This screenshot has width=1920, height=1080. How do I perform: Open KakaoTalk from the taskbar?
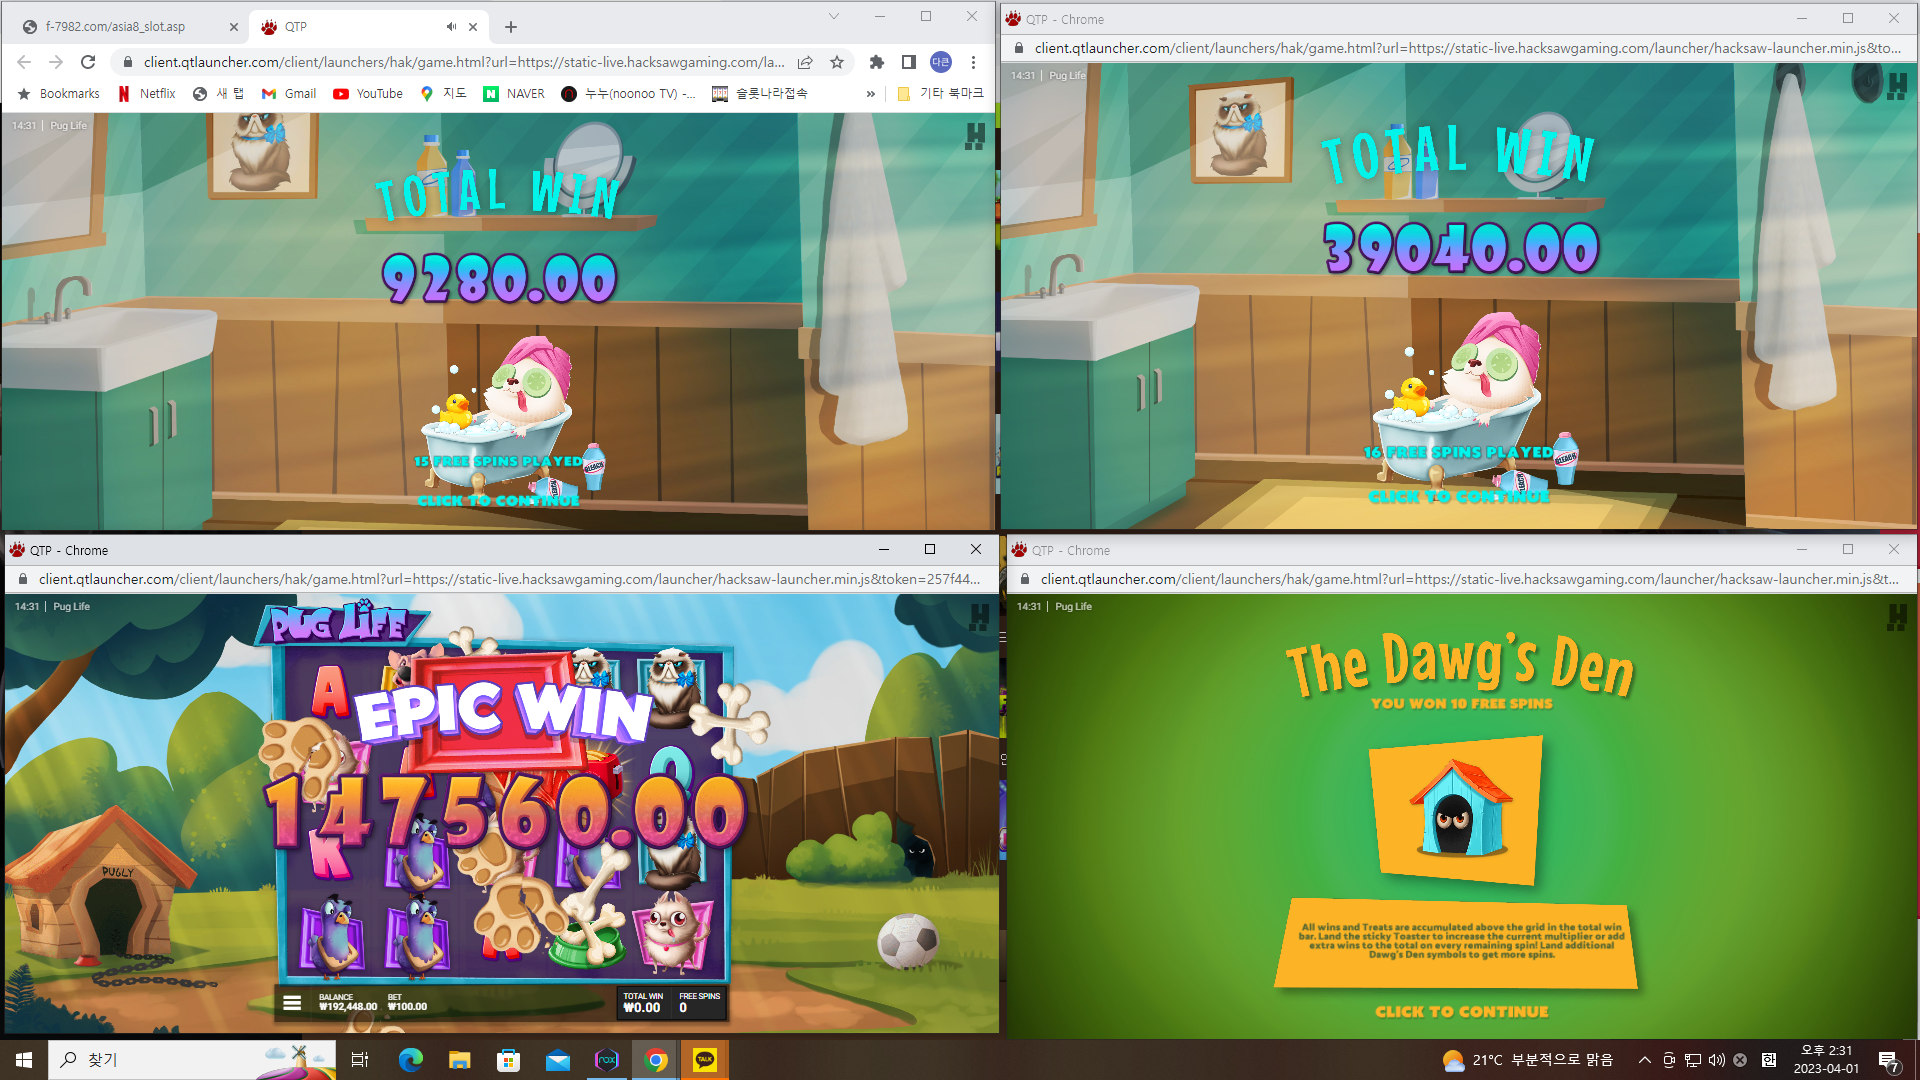click(705, 1060)
